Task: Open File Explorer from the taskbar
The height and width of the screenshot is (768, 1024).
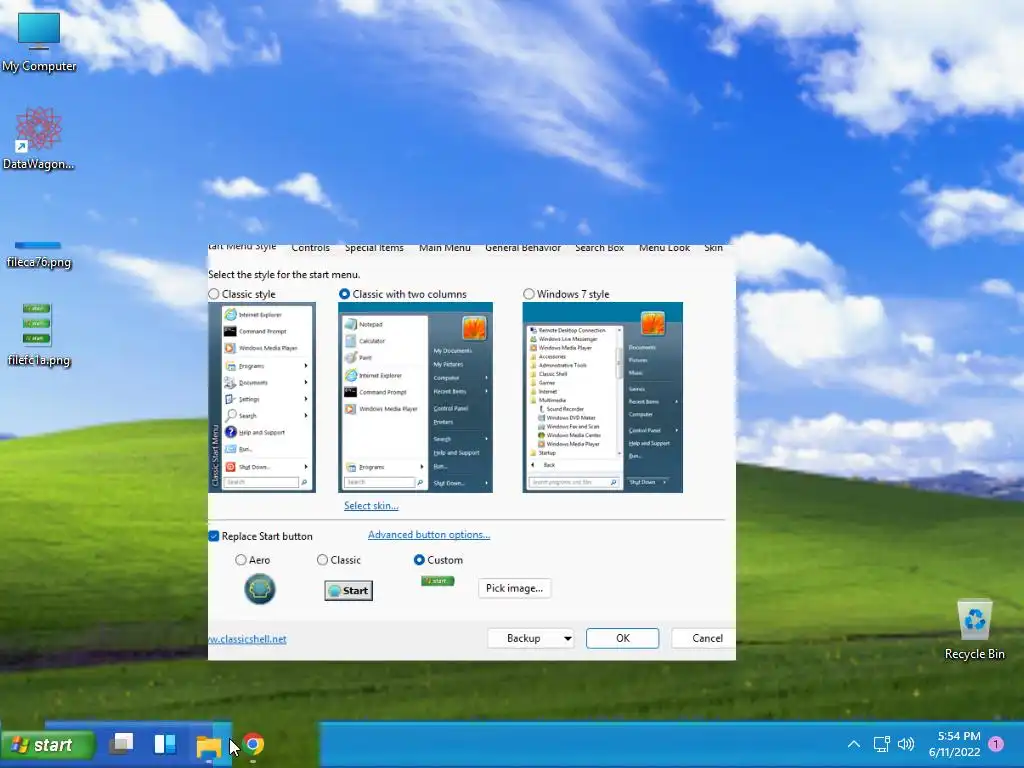Action: pyautogui.click(x=209, y=745)
